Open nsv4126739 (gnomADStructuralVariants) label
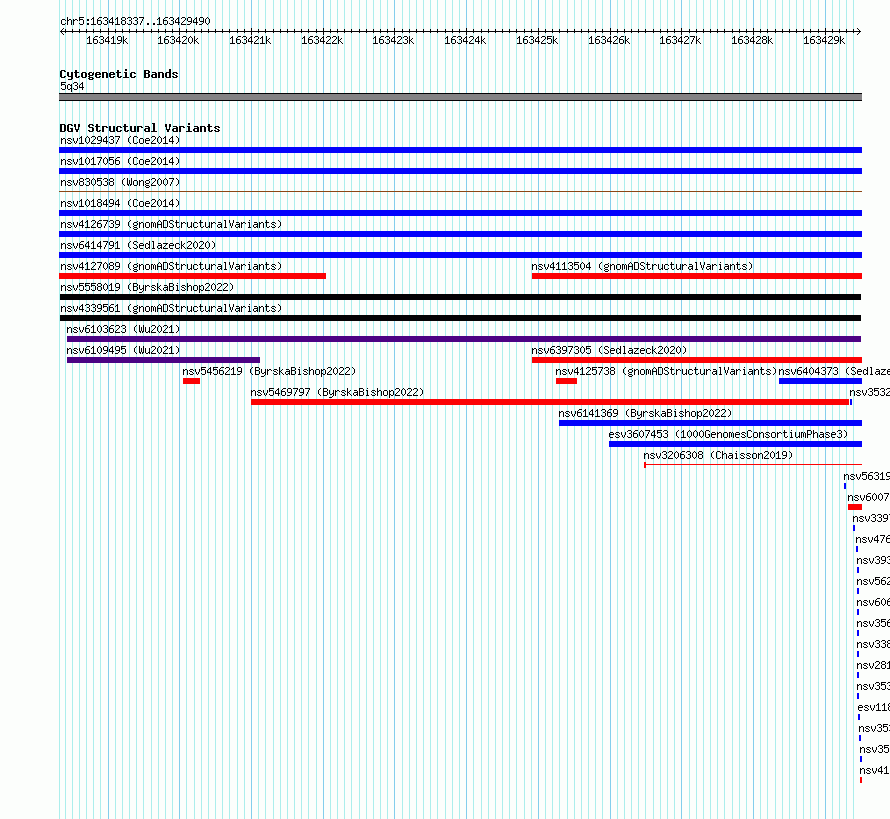Screen dimensions: 890x819 click(x=171, y=224)
